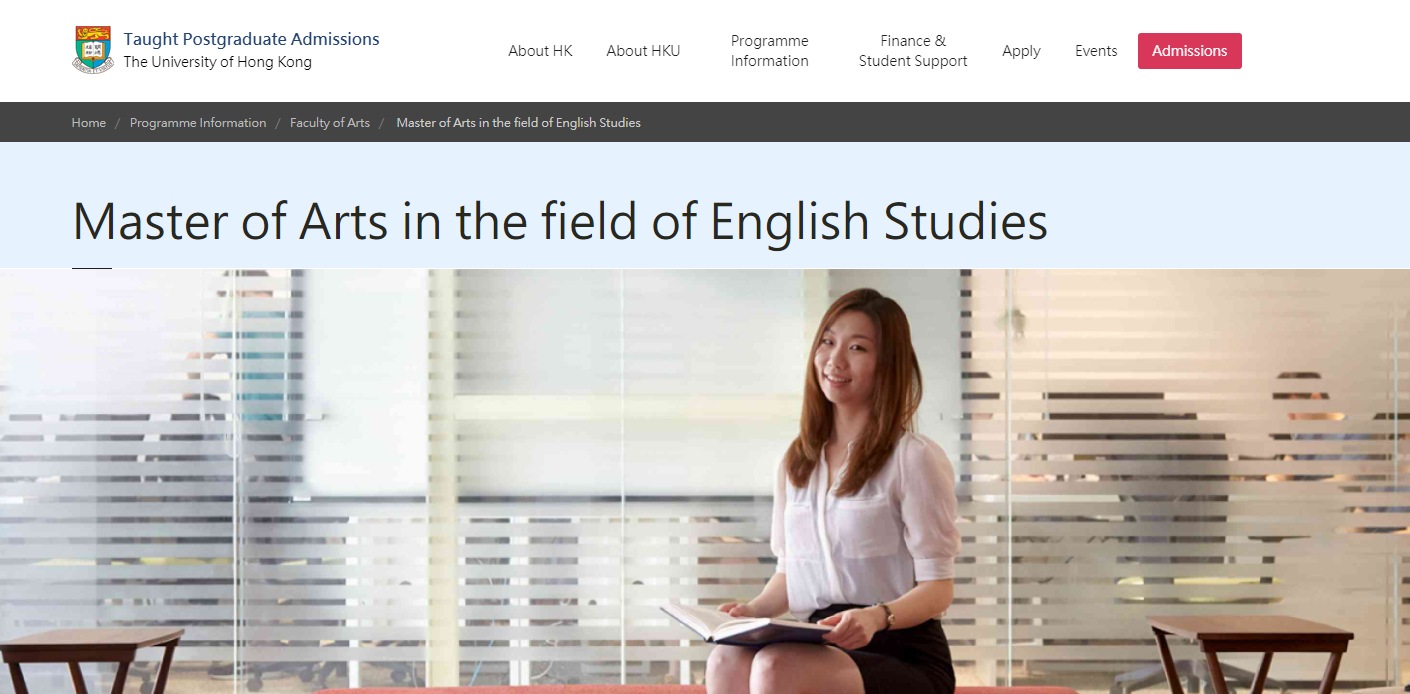The width and height of the screenshot is (1410, 694).
Task: Click the Master of Arts page heading
Action: [x=560, y=222]
